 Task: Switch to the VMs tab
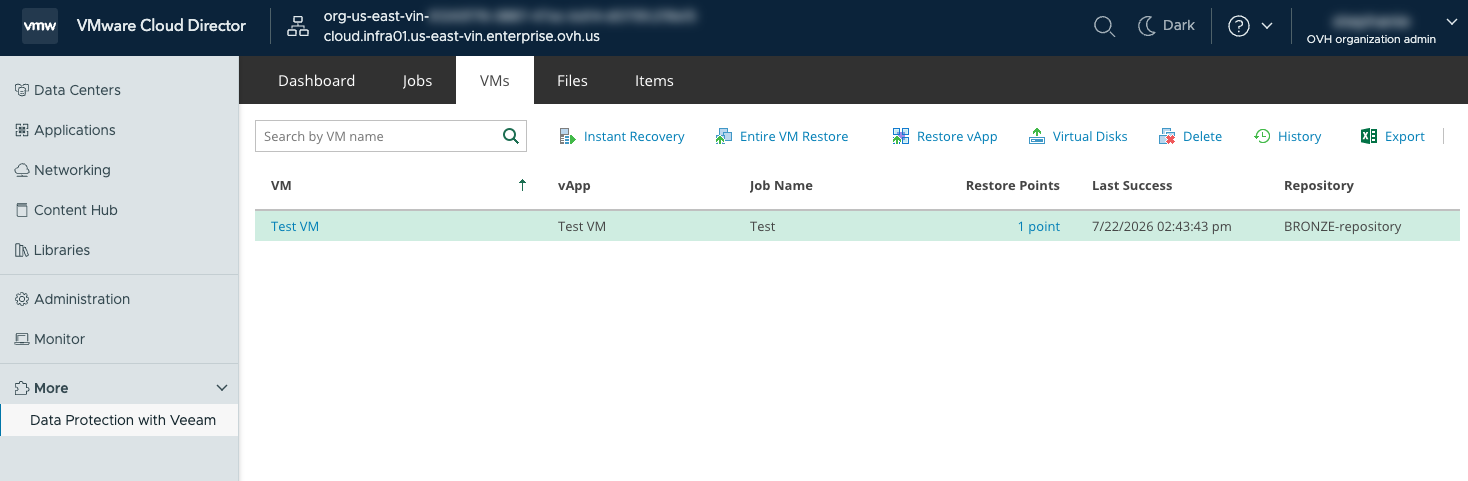tap(494, 81)
